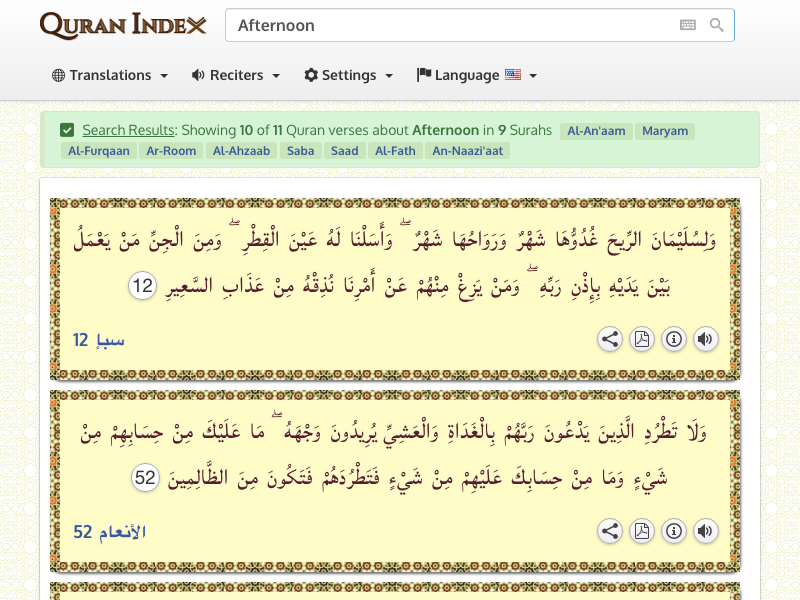This screenshot has height=600, width=800.
Task: Click verse number 52 circle
Action: [145, 478]
